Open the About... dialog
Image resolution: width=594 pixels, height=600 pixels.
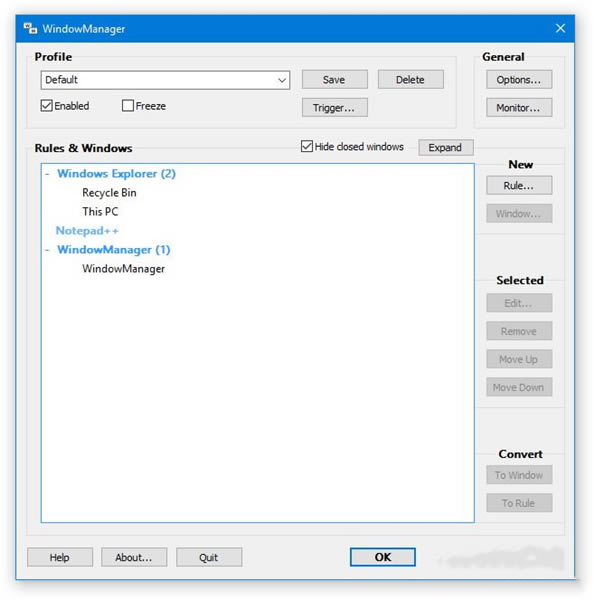[134, 558]
